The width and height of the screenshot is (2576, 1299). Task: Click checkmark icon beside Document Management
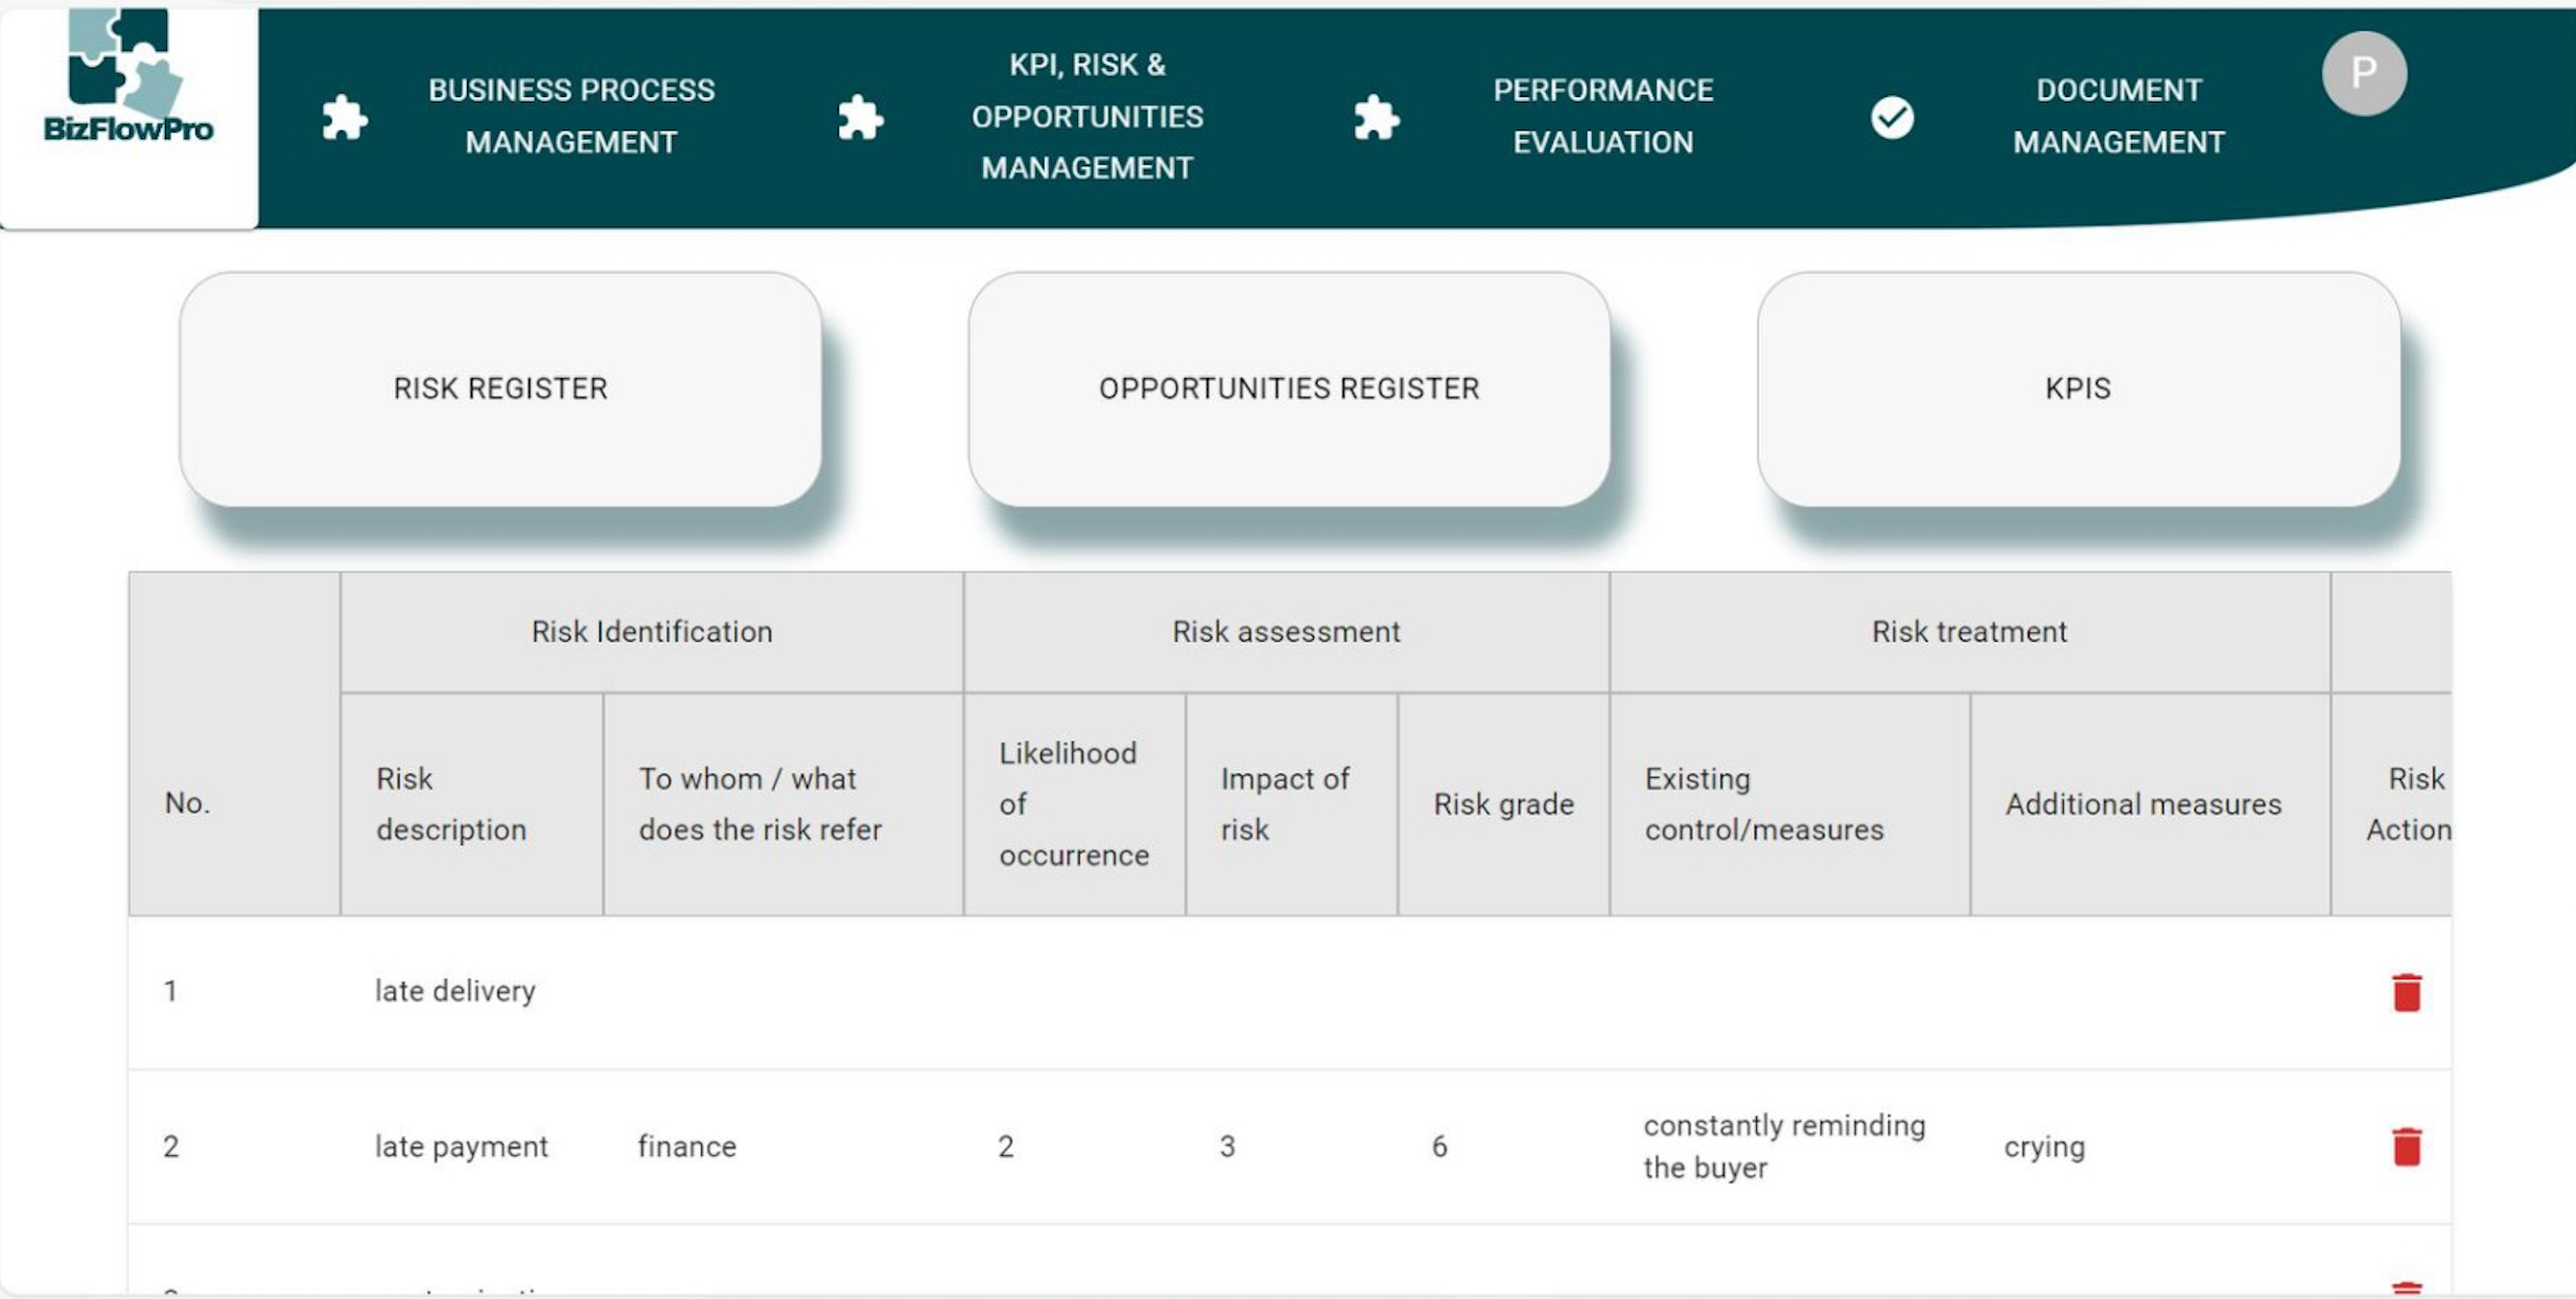click(1892, 118)
